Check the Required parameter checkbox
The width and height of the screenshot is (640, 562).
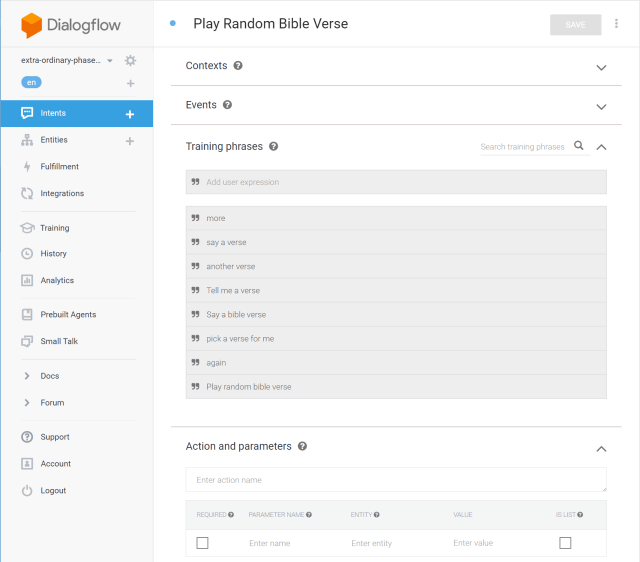203,543
